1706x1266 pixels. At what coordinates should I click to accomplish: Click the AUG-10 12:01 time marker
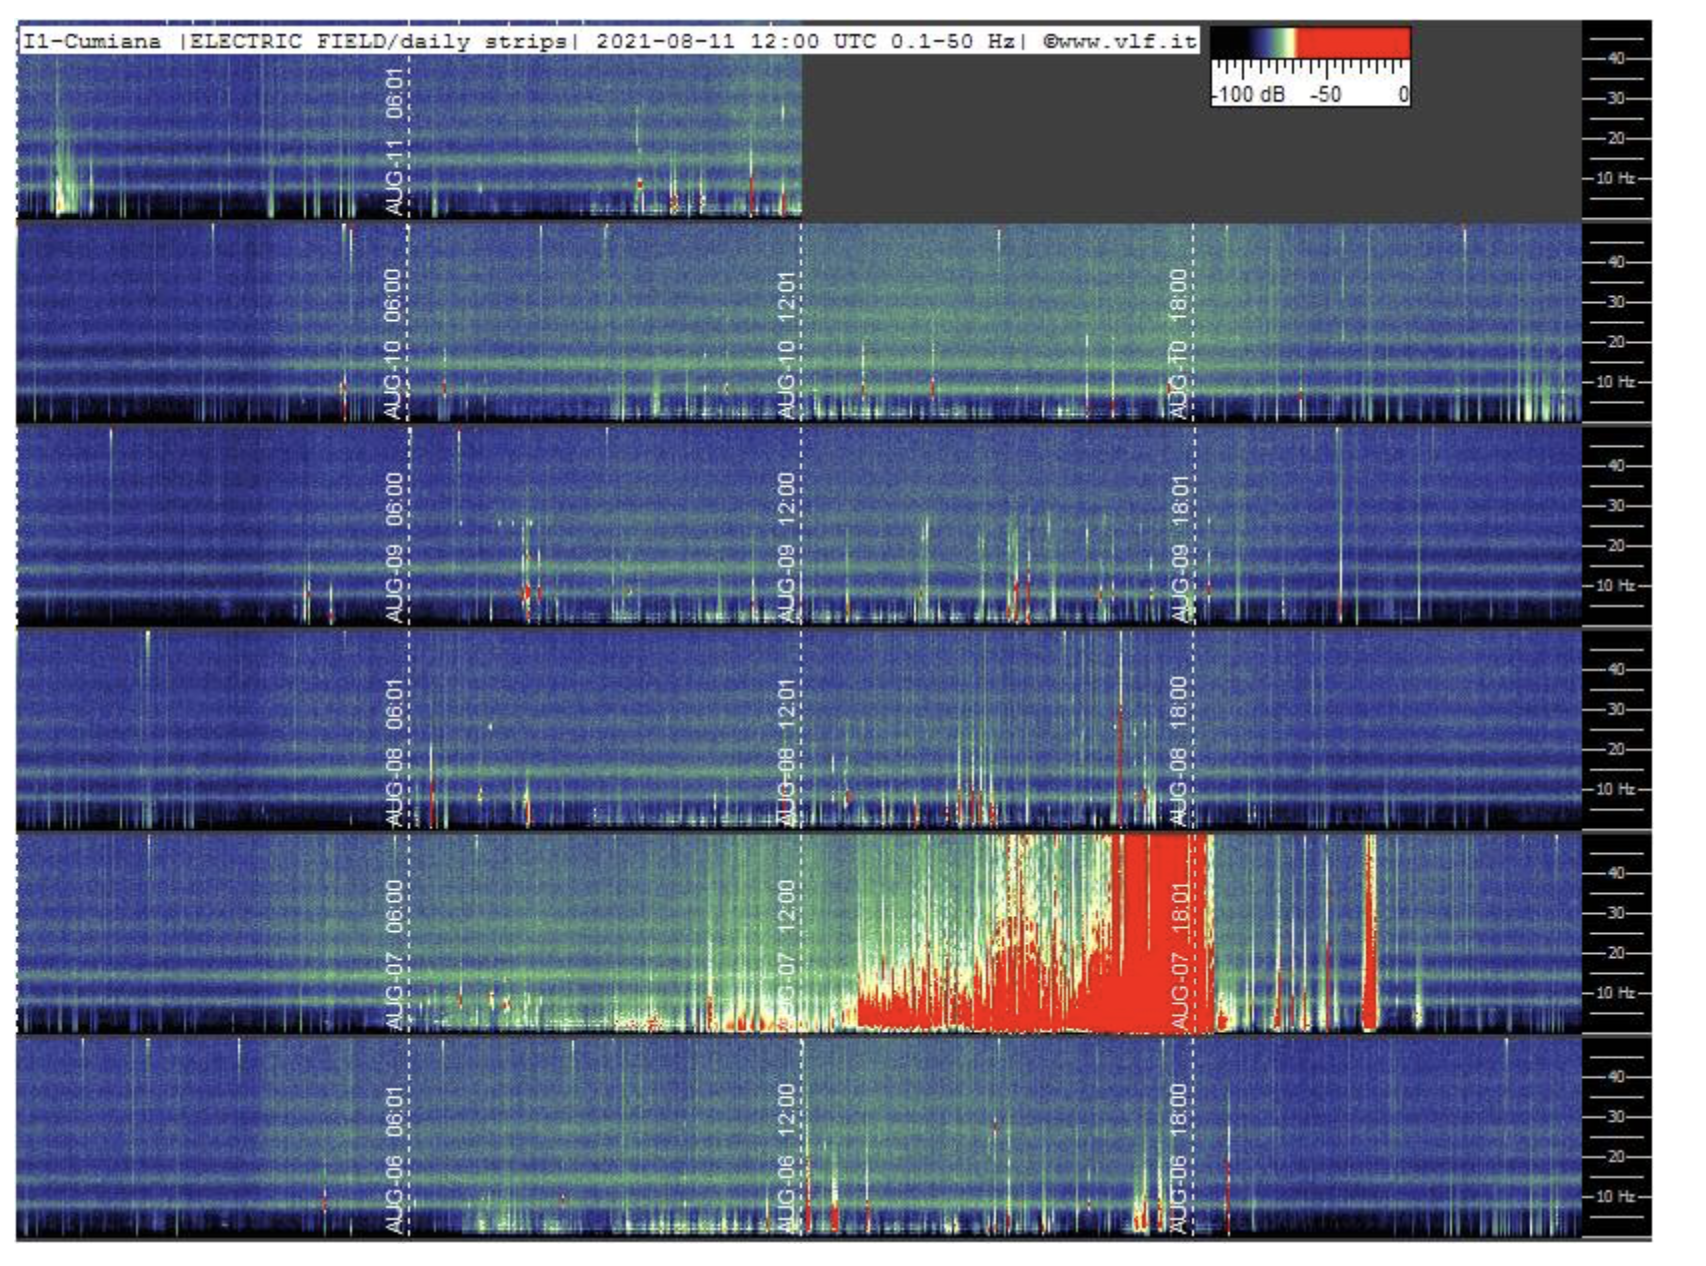coord(788,343)
